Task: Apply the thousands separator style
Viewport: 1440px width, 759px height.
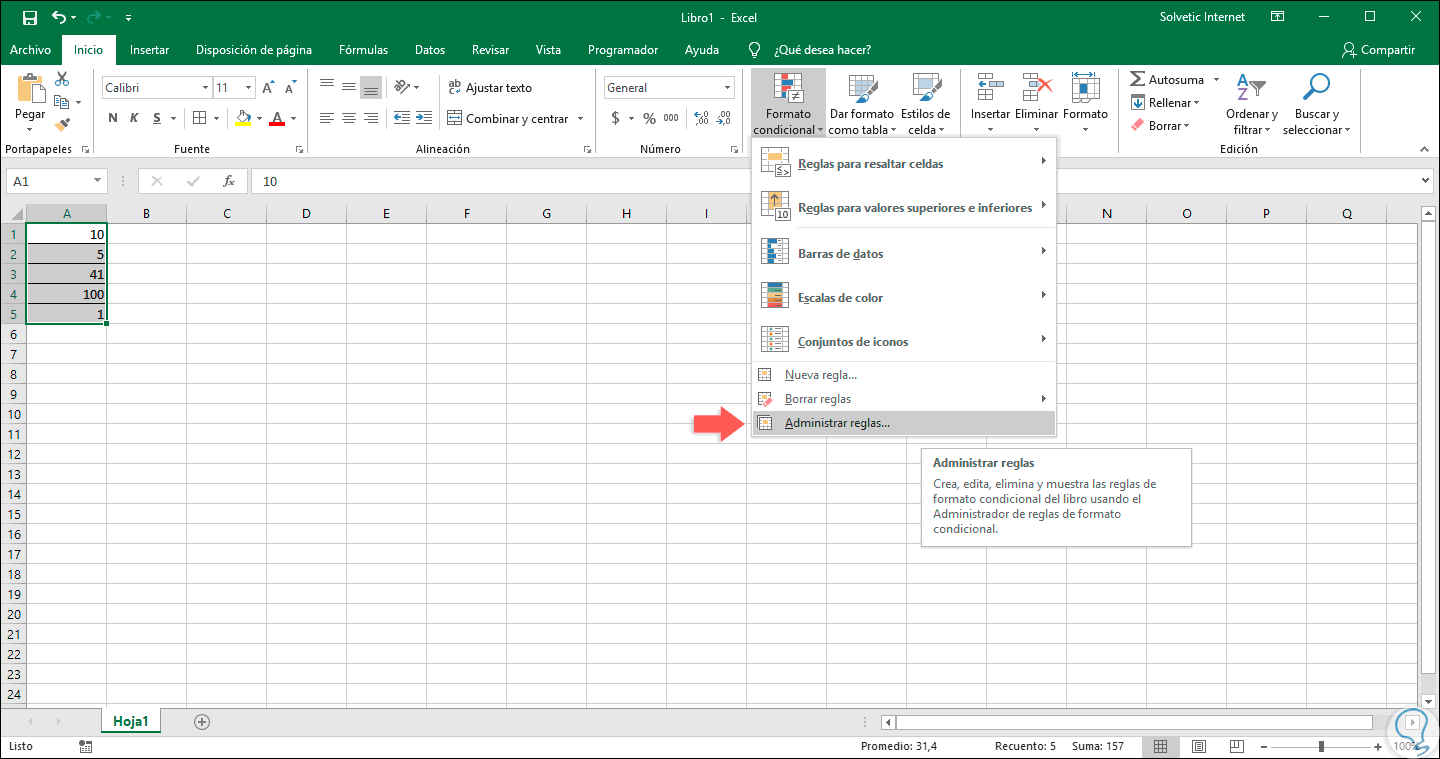Action: 671,118
